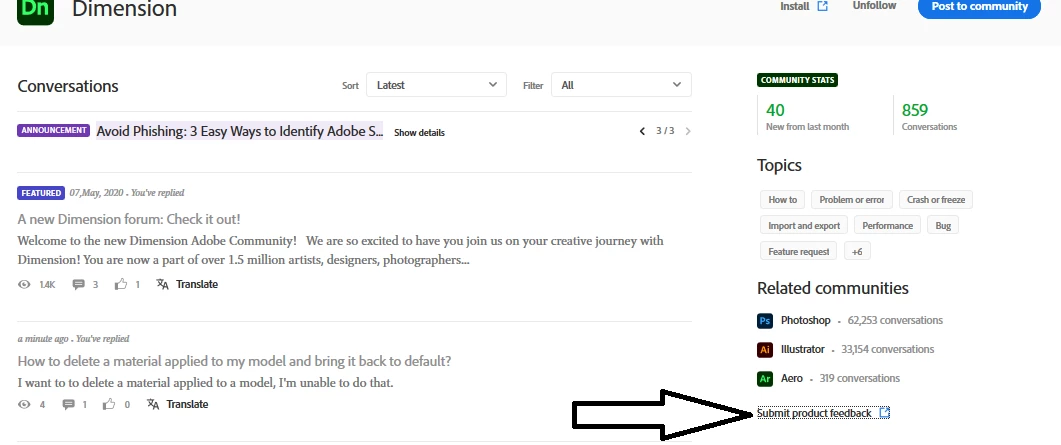Open the Photoshop community link
Viewport: 1061px width, 445px height.
click(805, 321)
